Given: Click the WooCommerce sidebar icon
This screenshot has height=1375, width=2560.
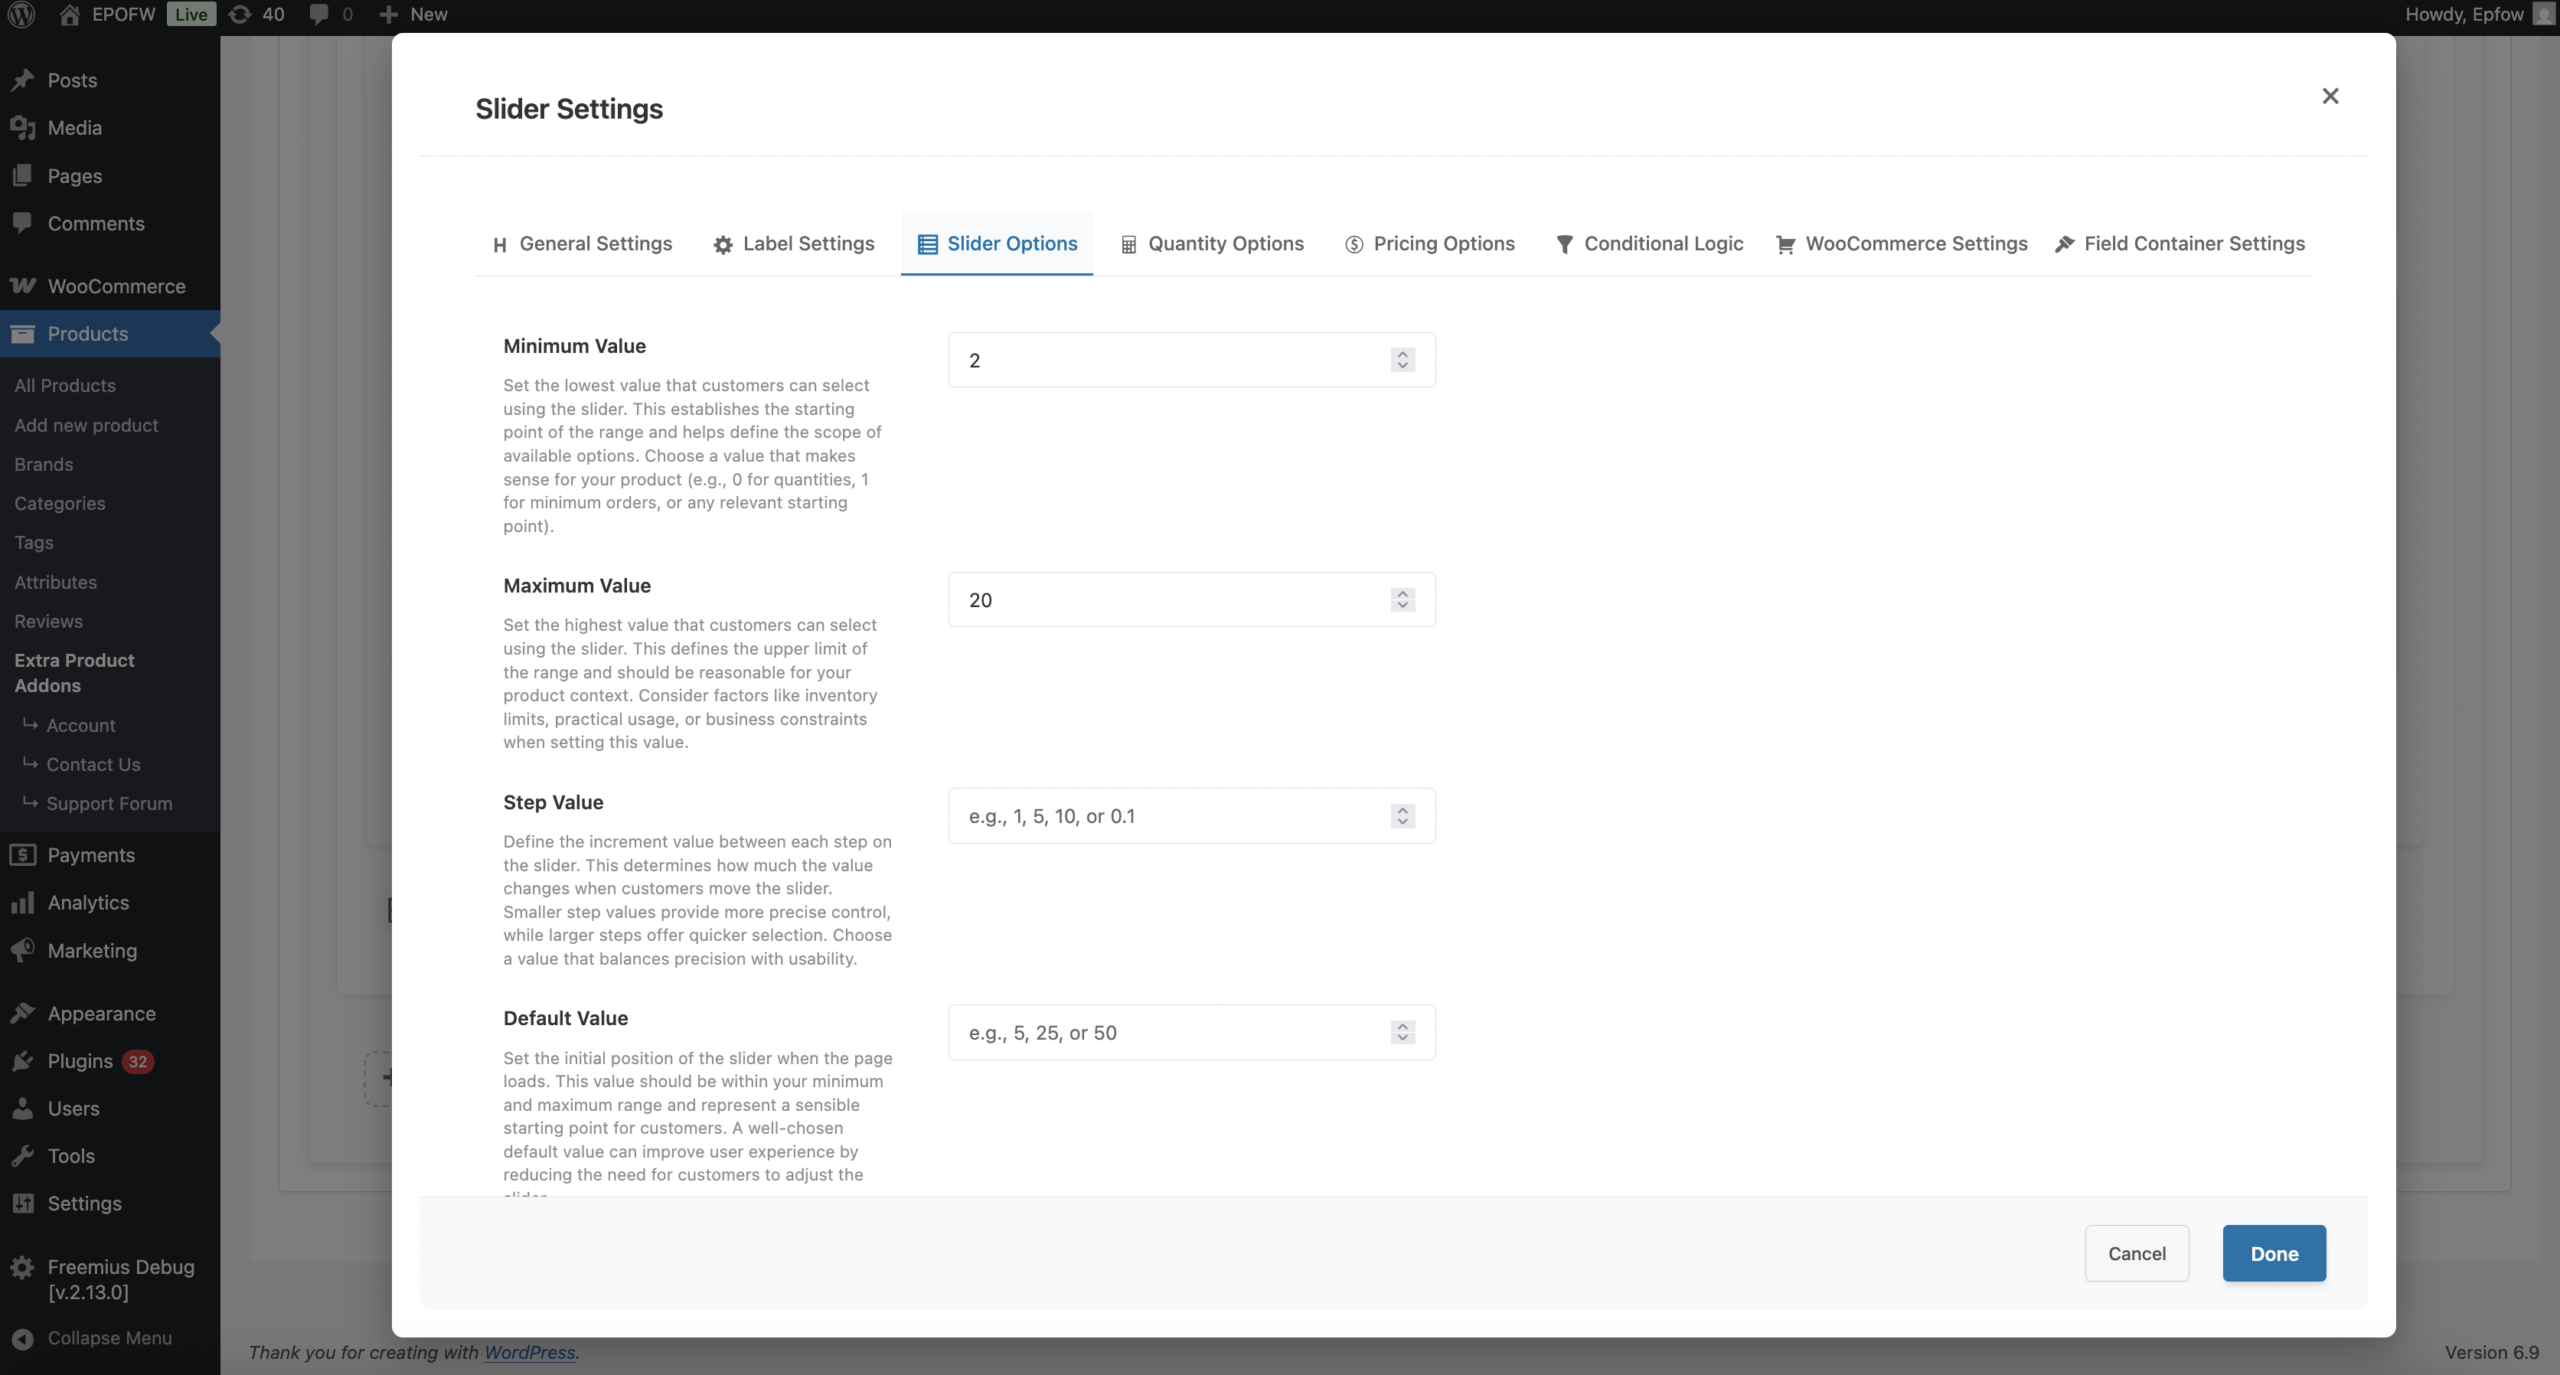Looking at the screenshot, I should pos(23,286).
